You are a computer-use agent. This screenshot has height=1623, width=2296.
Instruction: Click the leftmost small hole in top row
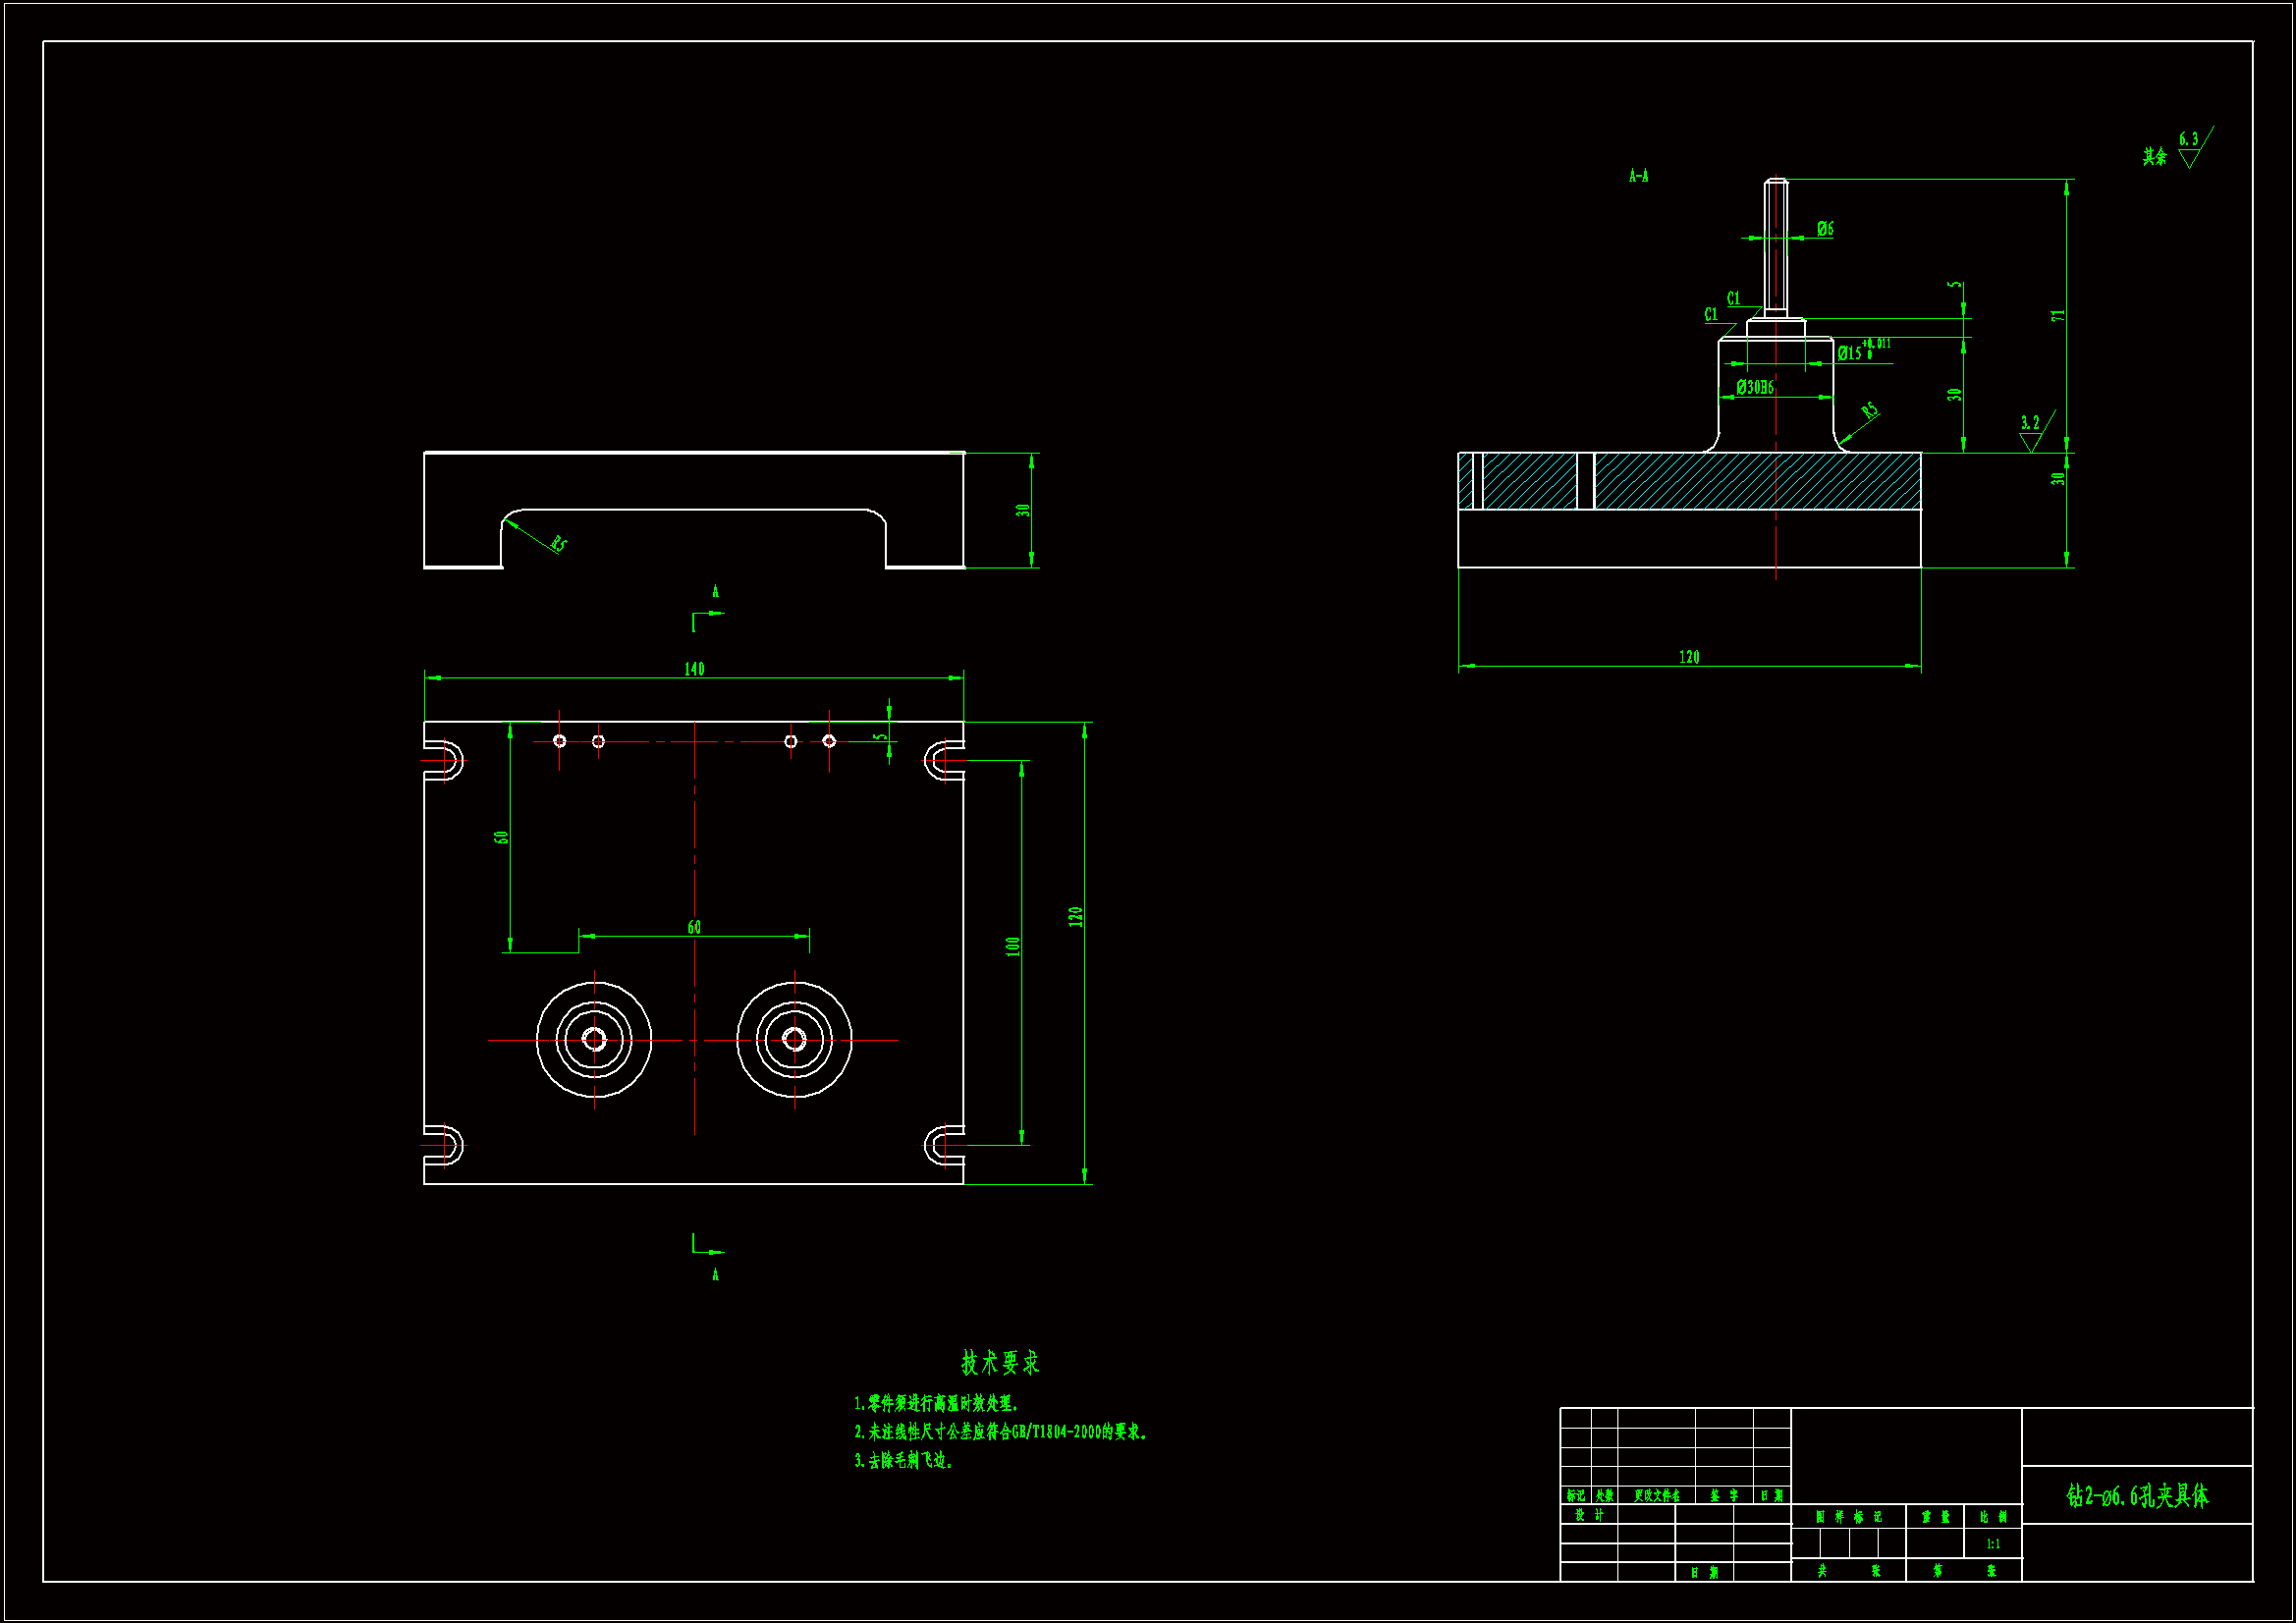[560, 741]
